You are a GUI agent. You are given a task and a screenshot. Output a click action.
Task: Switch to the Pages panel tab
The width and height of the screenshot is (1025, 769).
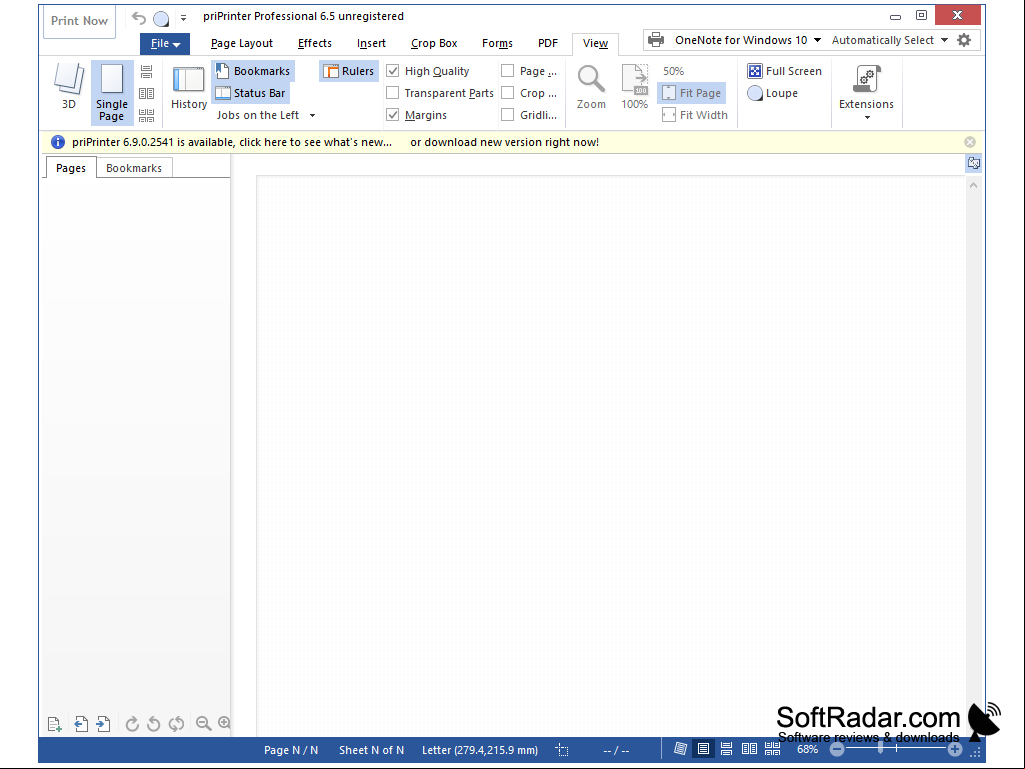coord(71,168)
